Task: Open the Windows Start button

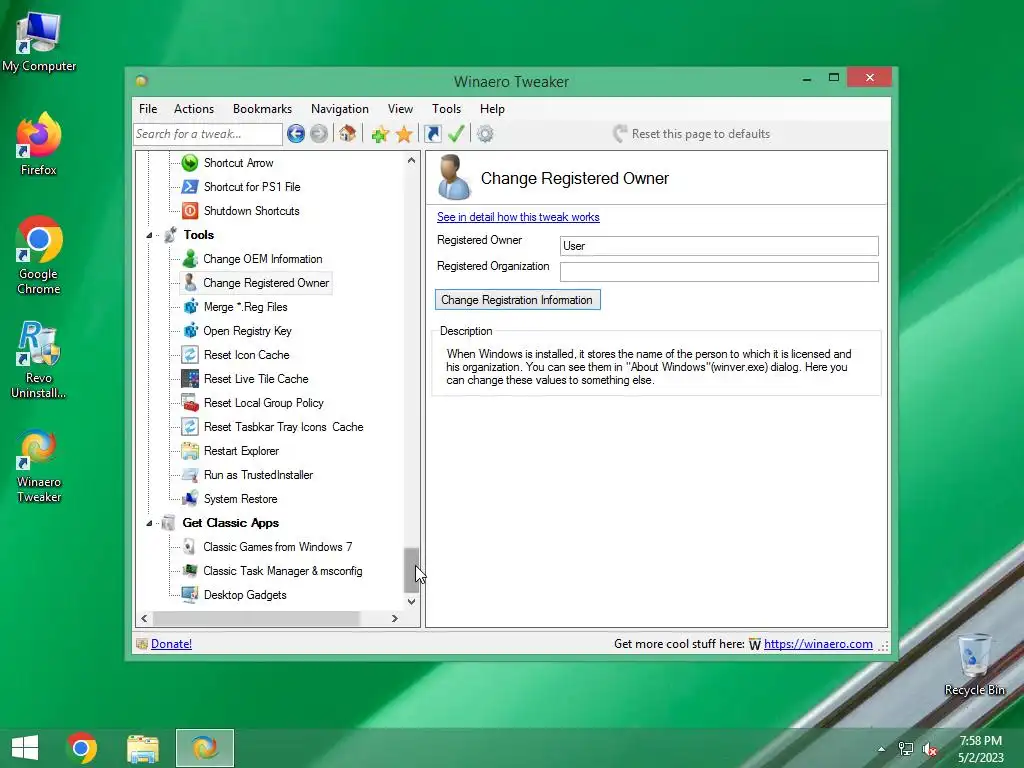Action: pos(25,748)
